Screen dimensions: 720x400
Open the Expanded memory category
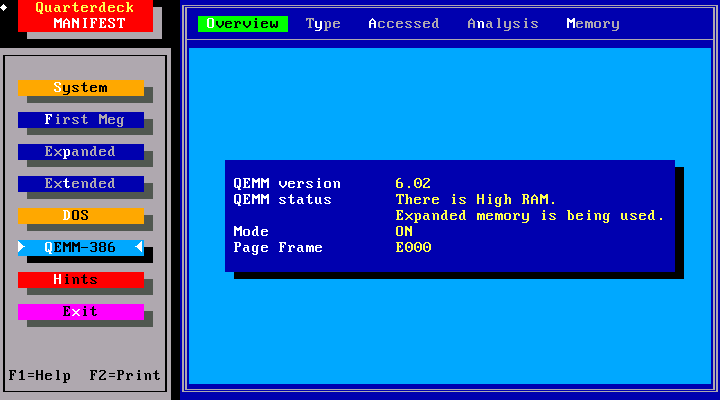pos(81,152)
